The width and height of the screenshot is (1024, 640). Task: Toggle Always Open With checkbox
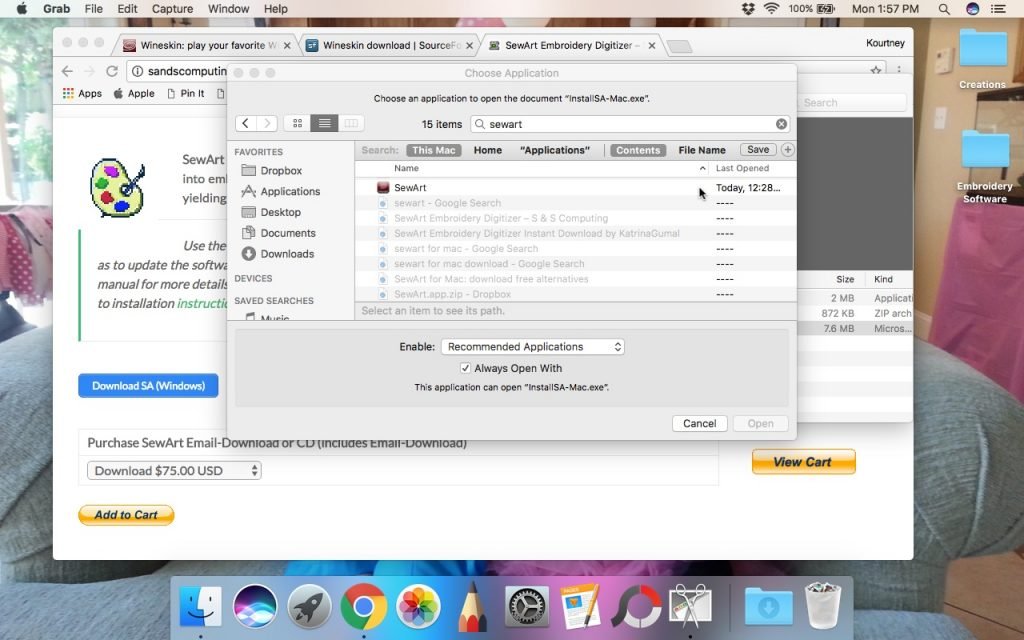(466, 368)
